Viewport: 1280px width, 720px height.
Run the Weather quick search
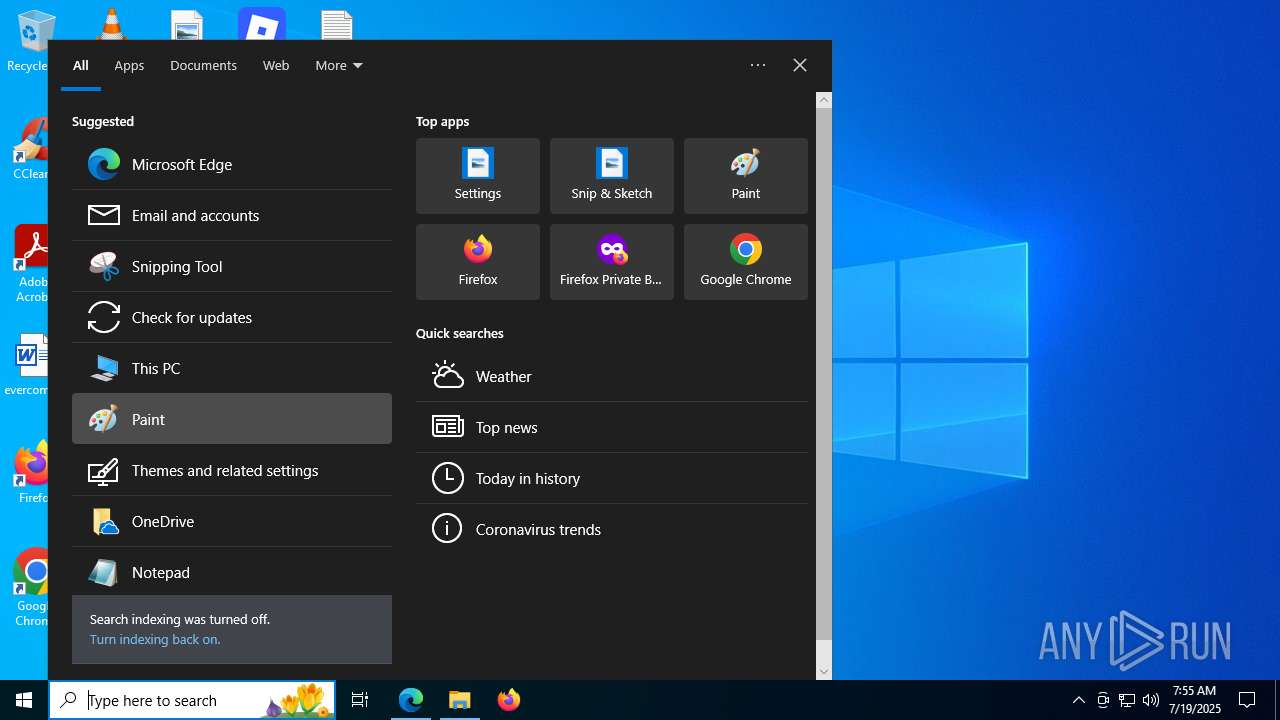(612, 376)
